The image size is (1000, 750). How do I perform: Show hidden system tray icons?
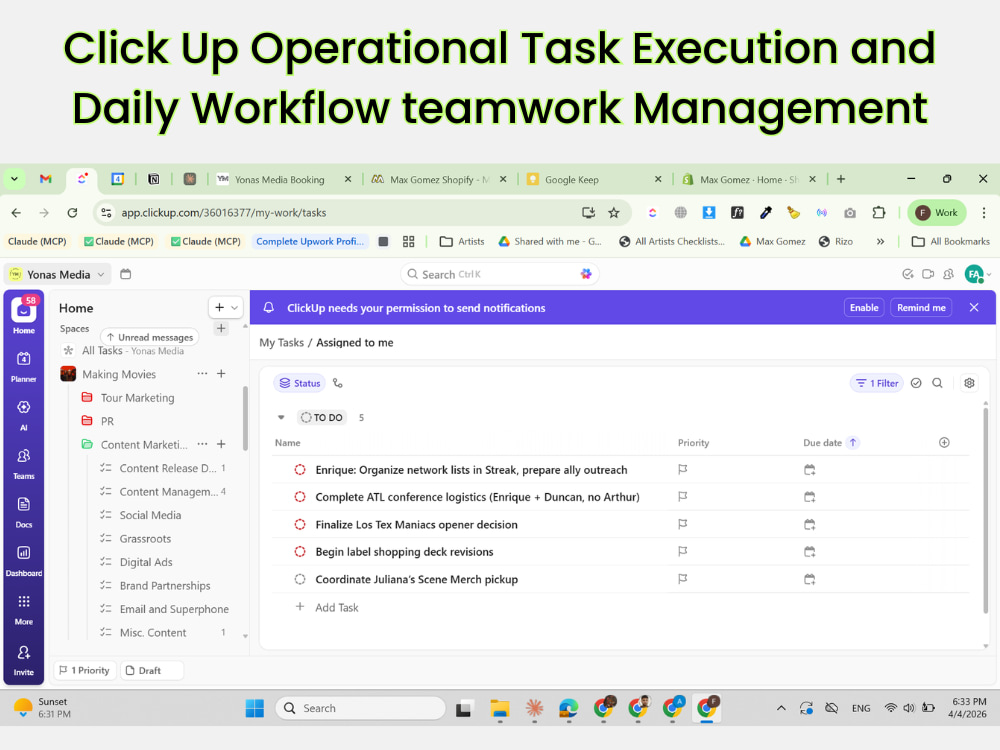click(x=781, y=708)
